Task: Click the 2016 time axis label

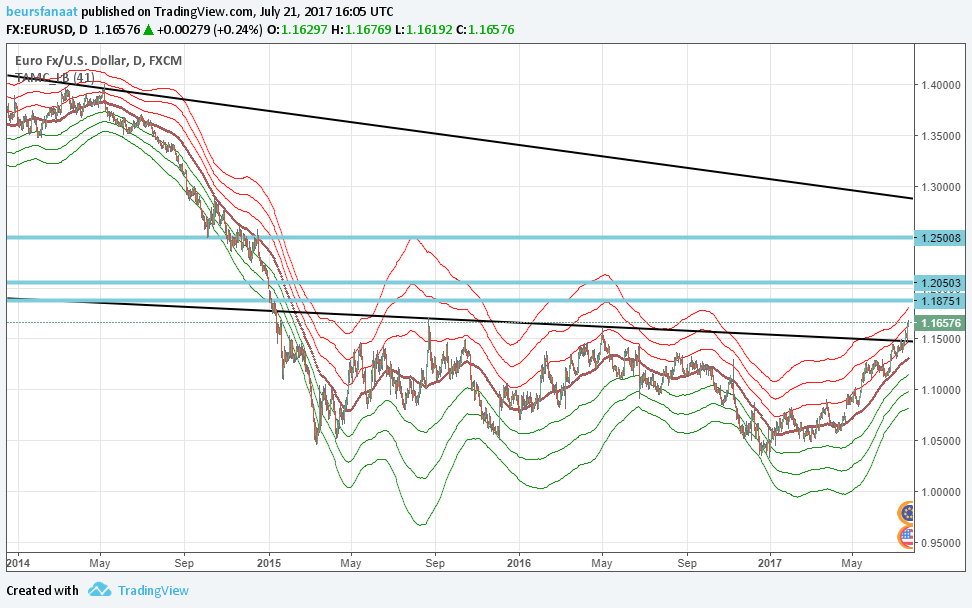Action: tap(519, 563)
